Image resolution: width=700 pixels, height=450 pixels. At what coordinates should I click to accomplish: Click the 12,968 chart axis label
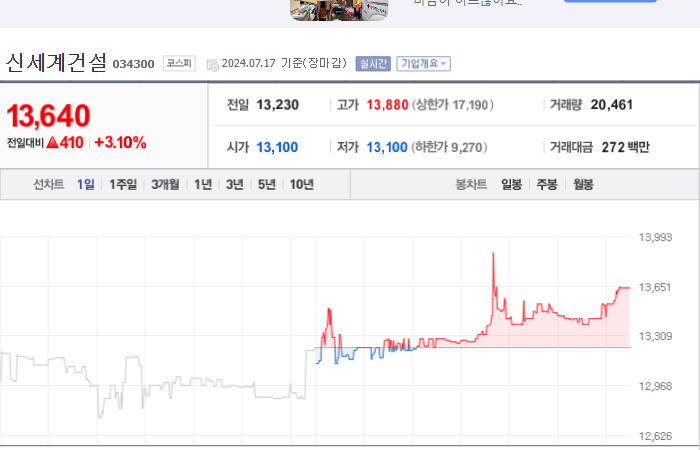(x=655, y=386)
